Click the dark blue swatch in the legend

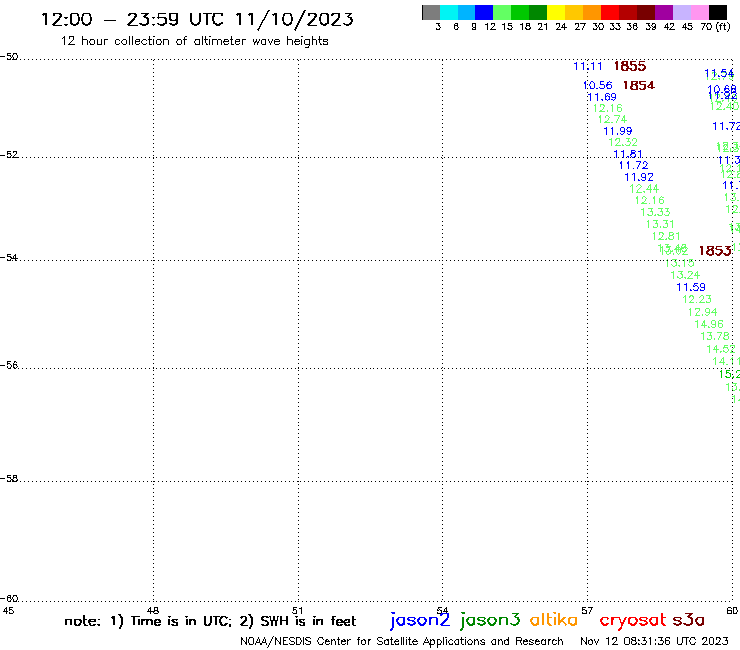point(484,12)
